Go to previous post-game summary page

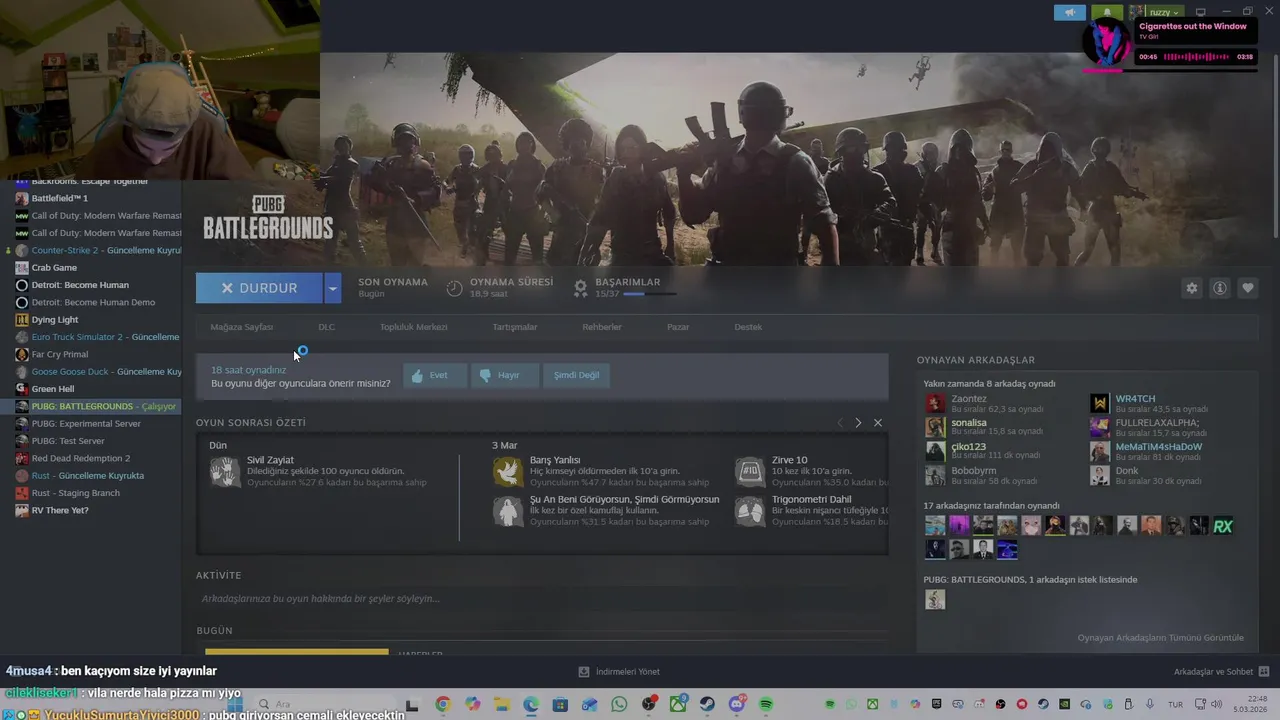[839, 423]
